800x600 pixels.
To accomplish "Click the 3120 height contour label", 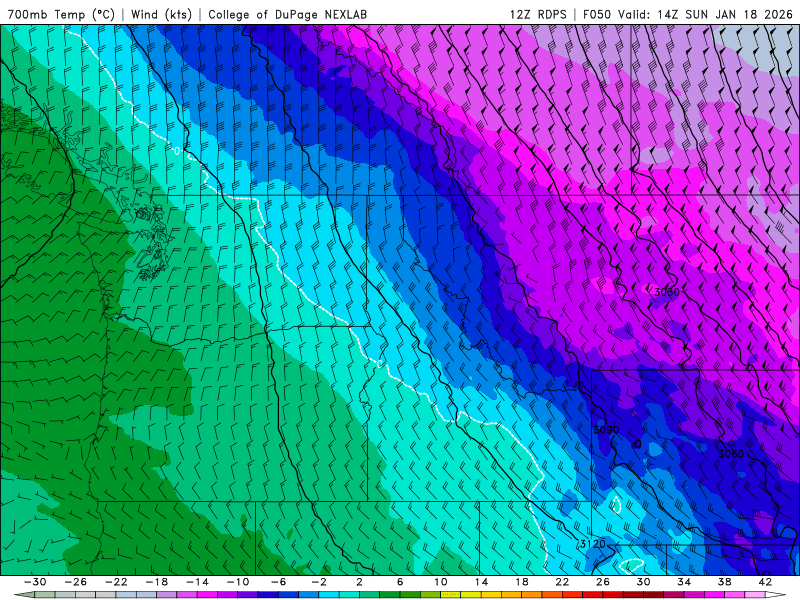I will click(x=592, y=544).
